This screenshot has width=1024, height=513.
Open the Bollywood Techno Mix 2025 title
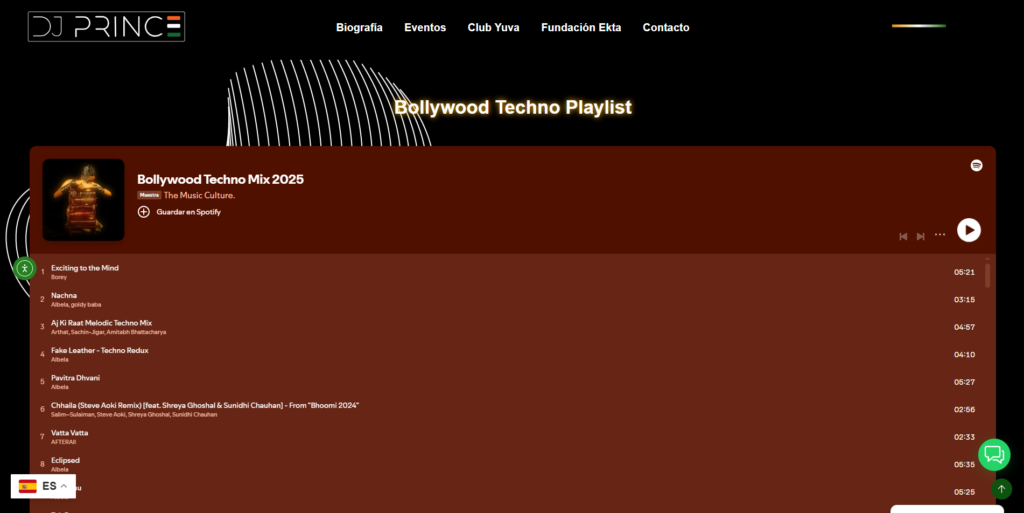click(220, 179)
